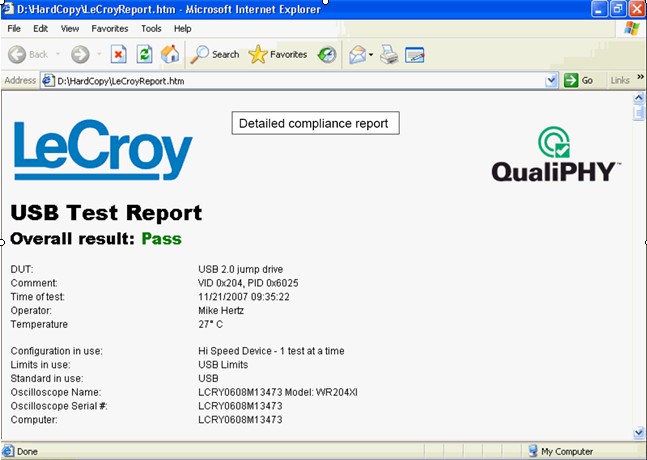Print the page with printer icon
Screen dimensions: 647x460
[x=389, y=54]
